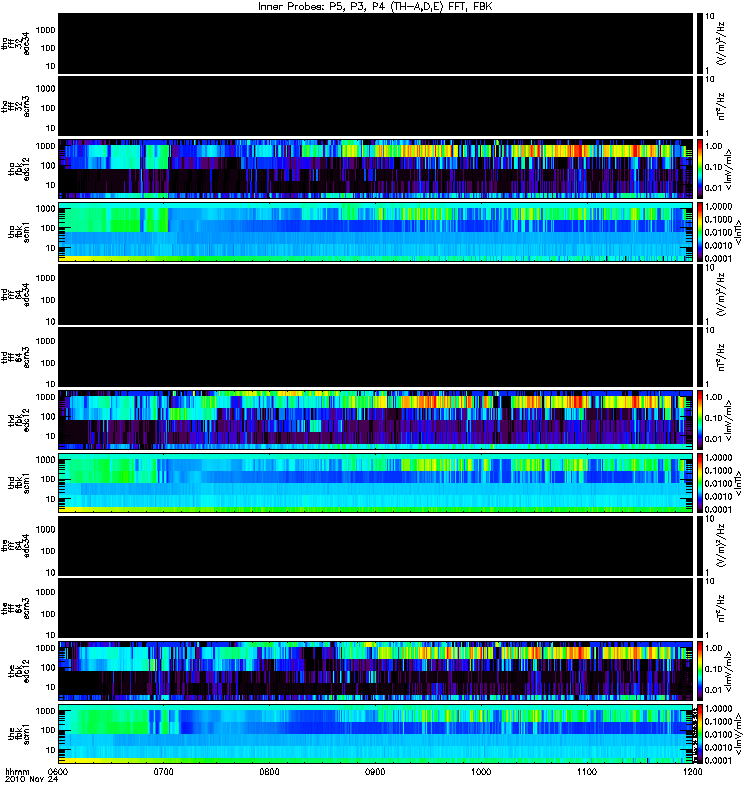This screenshot has width=750, height=800.
Task: Click the 'tha fbk scm1' y-axis label
Action: point(19,232)
